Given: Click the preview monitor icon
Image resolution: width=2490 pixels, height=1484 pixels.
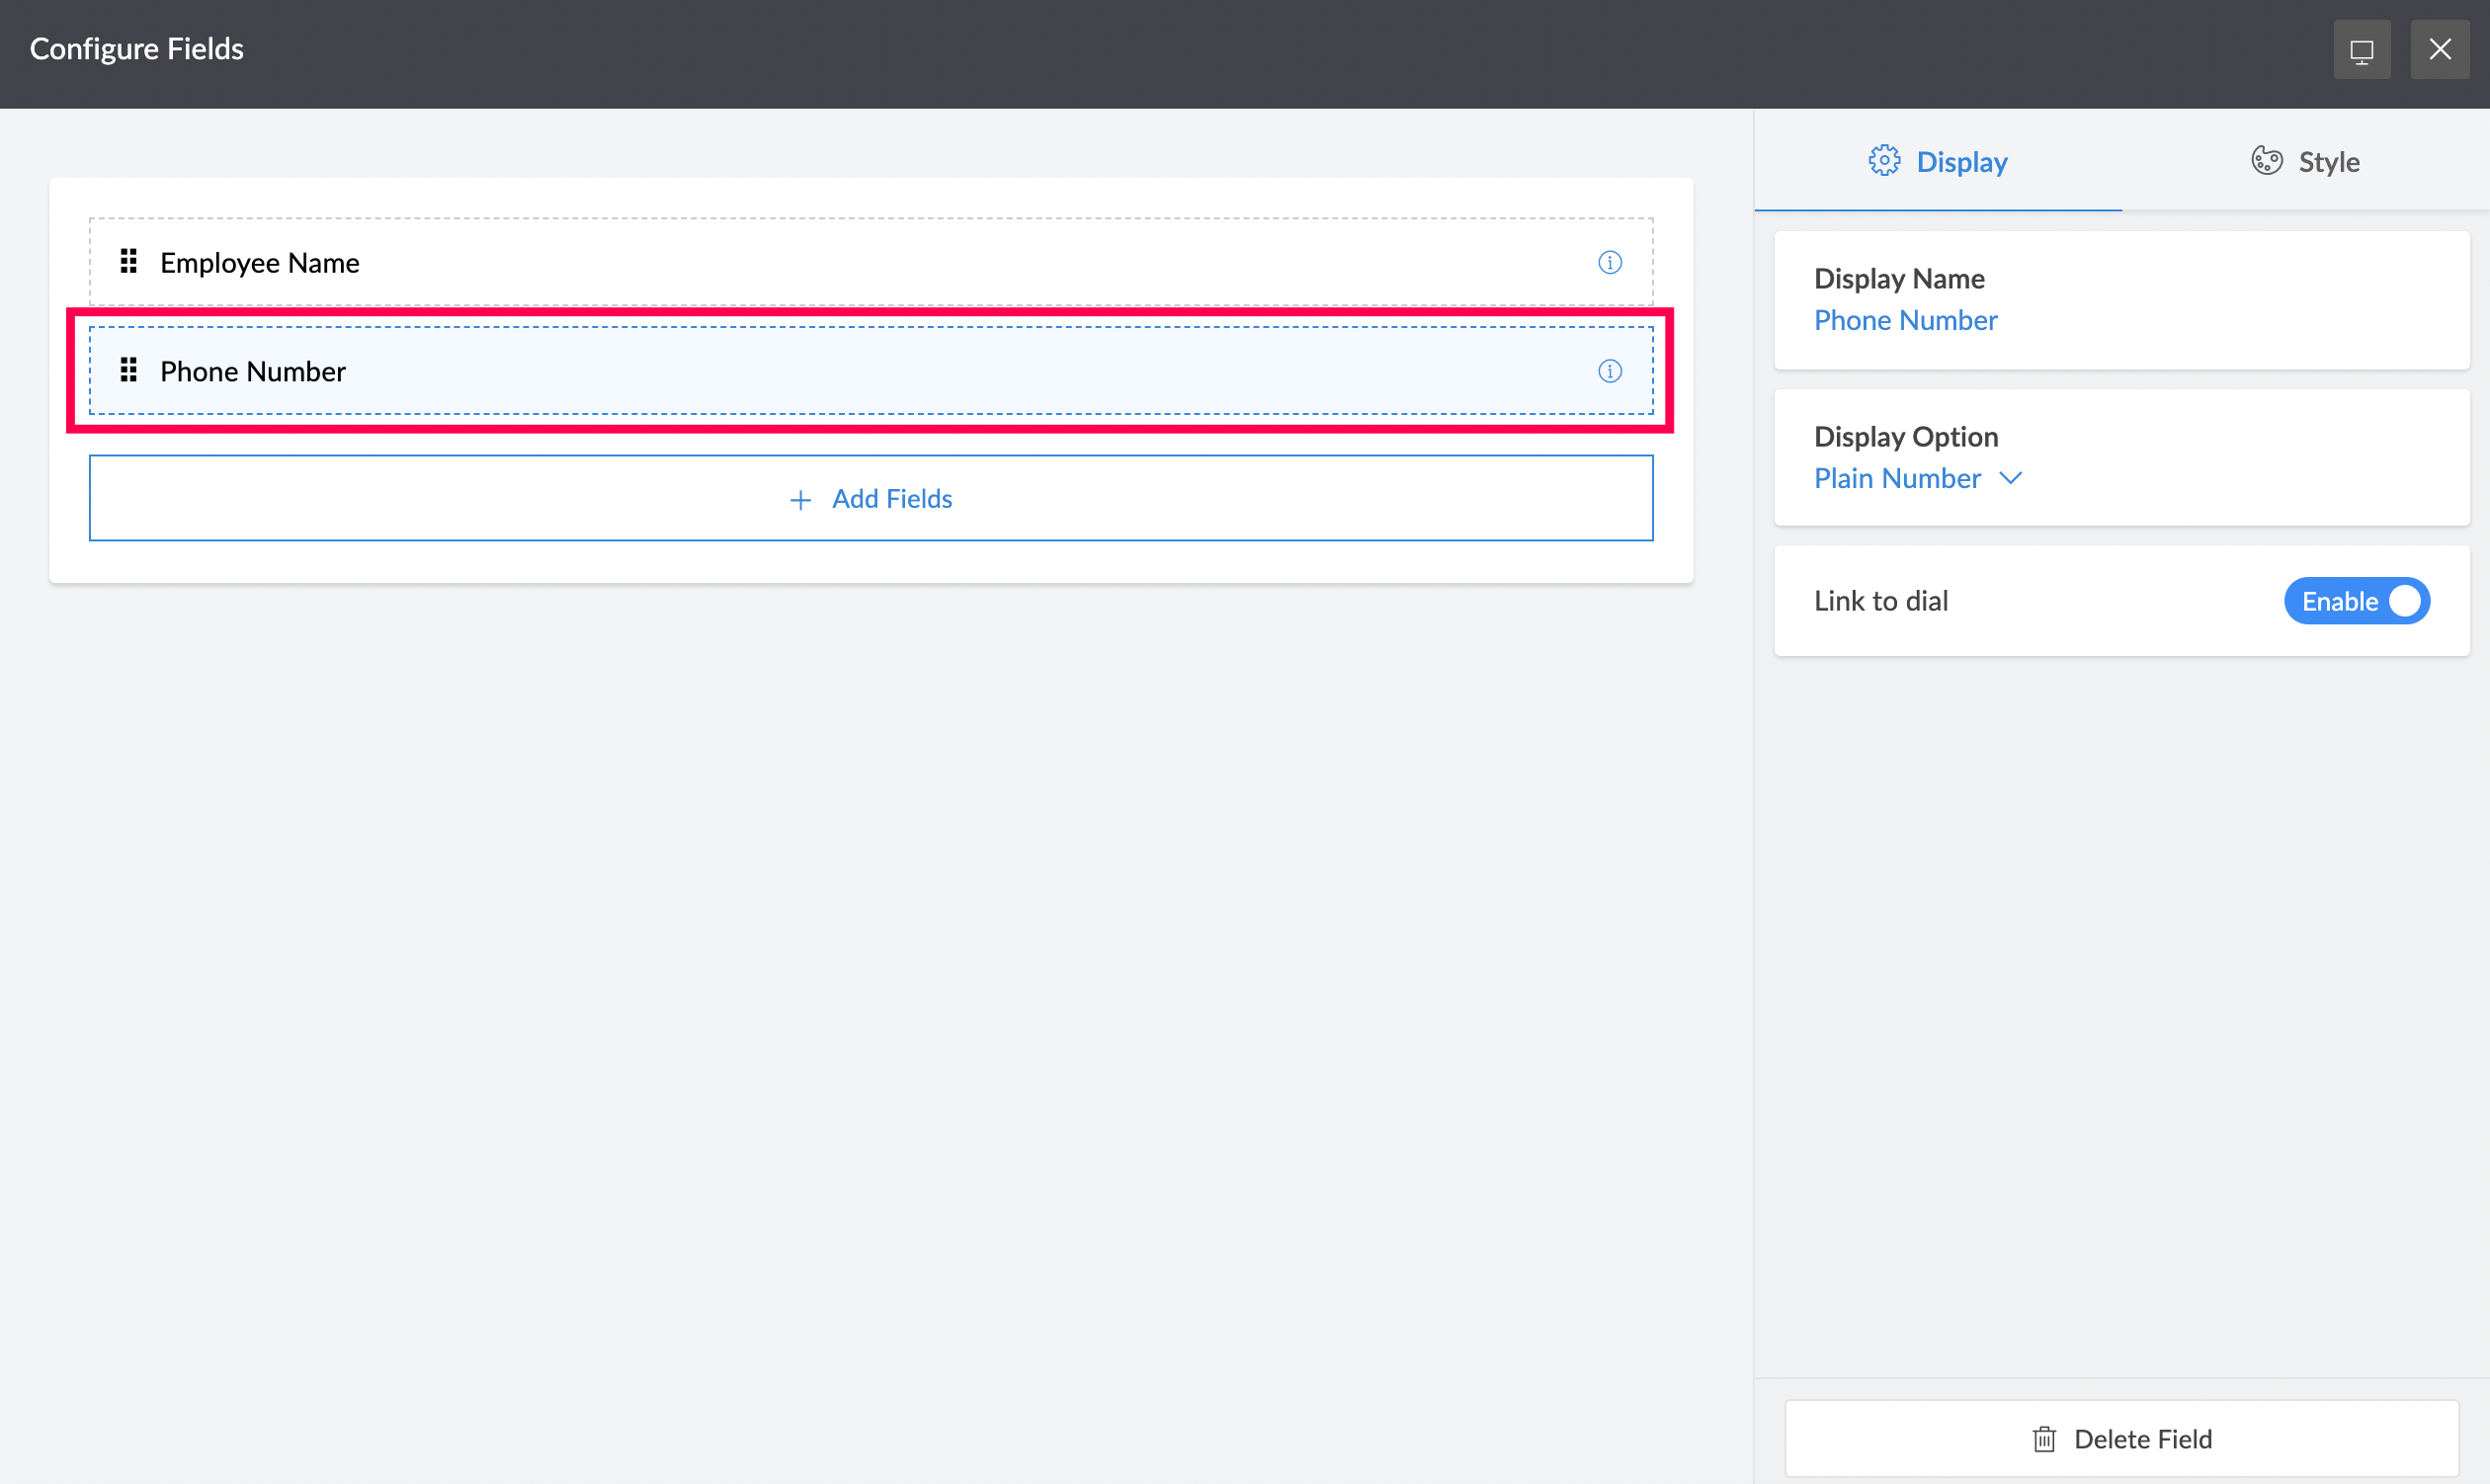Looking at the screenshot, I should (2361, 50).
